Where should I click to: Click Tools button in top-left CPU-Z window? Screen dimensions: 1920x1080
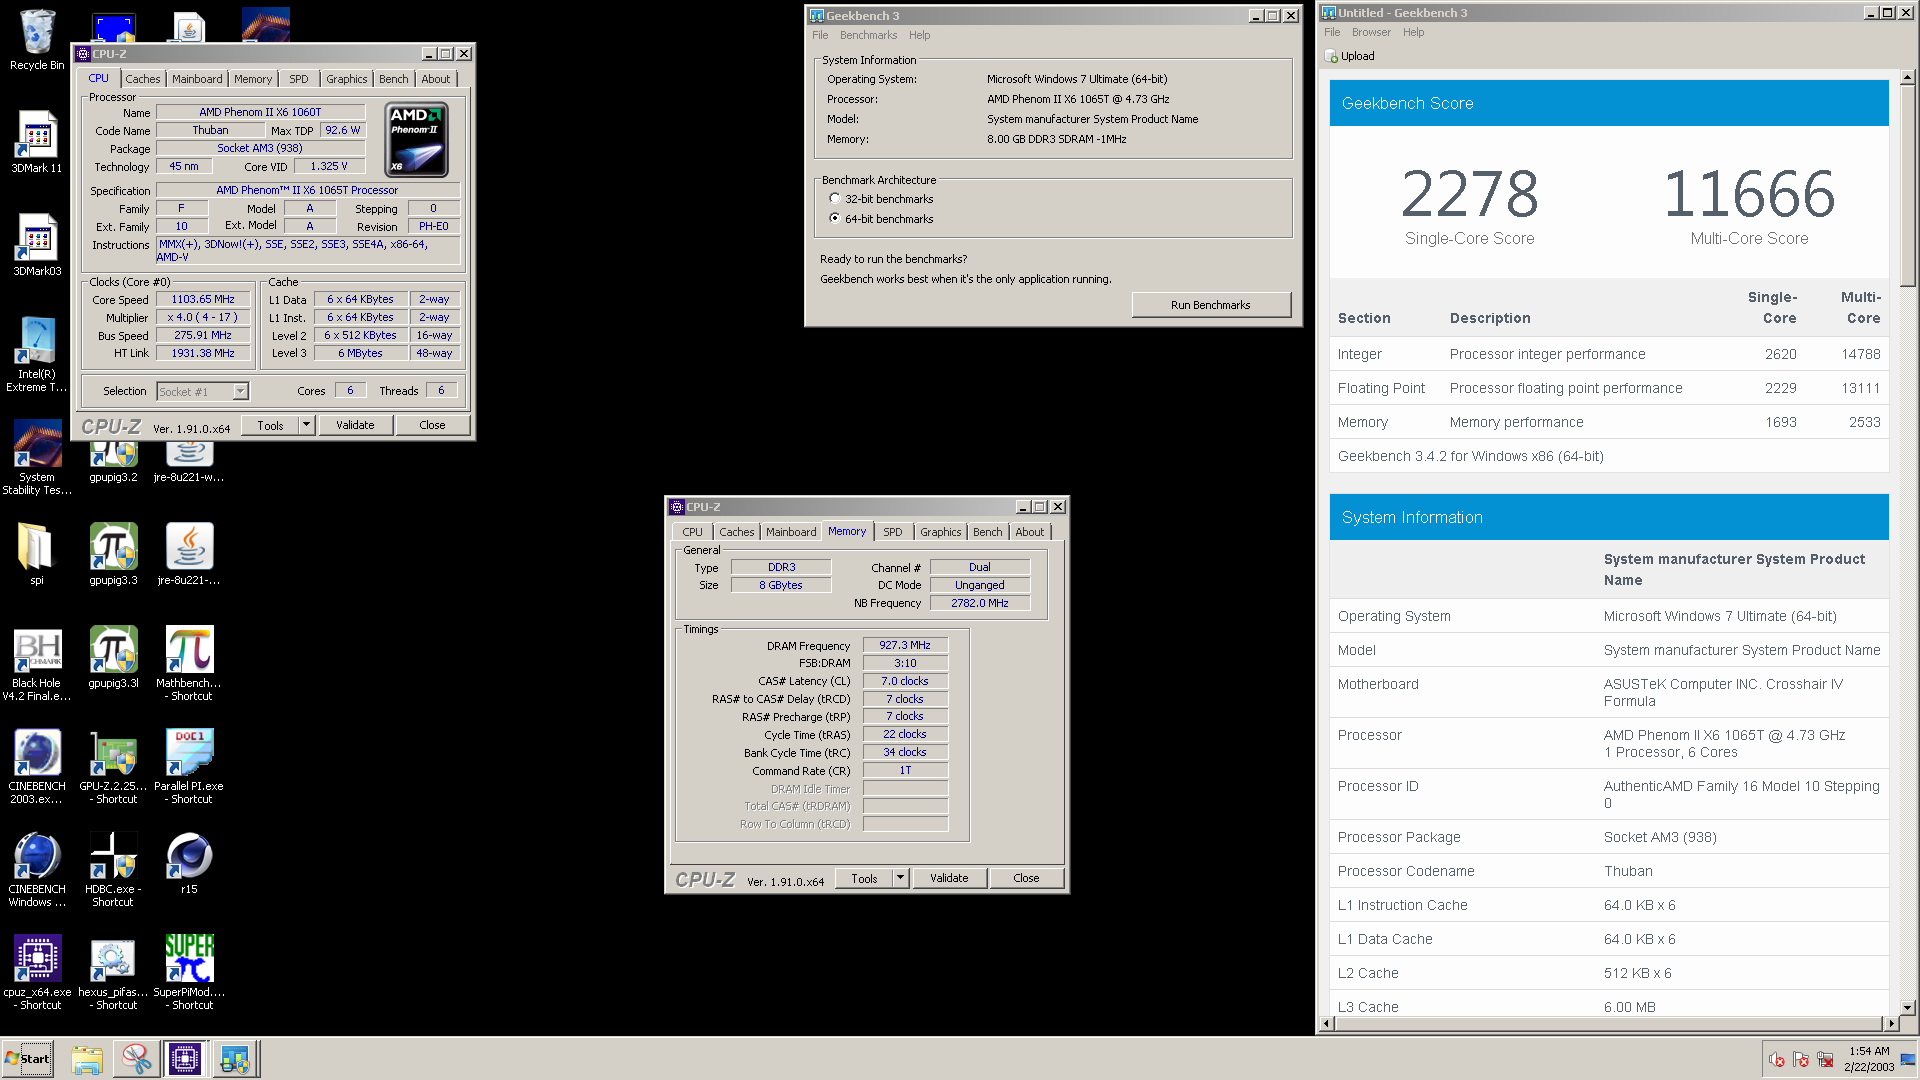tap(270, 425)
